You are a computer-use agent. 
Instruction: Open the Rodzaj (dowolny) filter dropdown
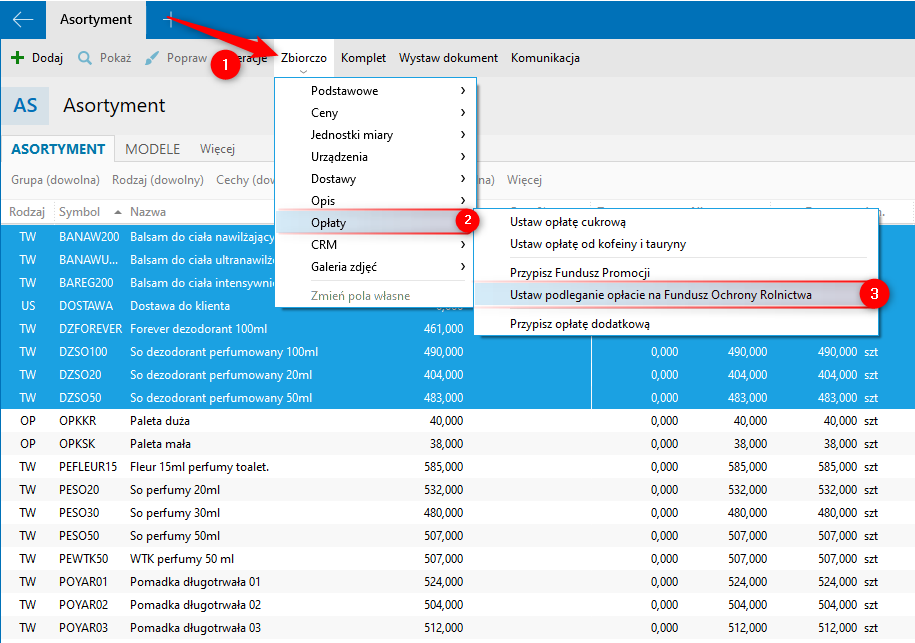(158, 180)
